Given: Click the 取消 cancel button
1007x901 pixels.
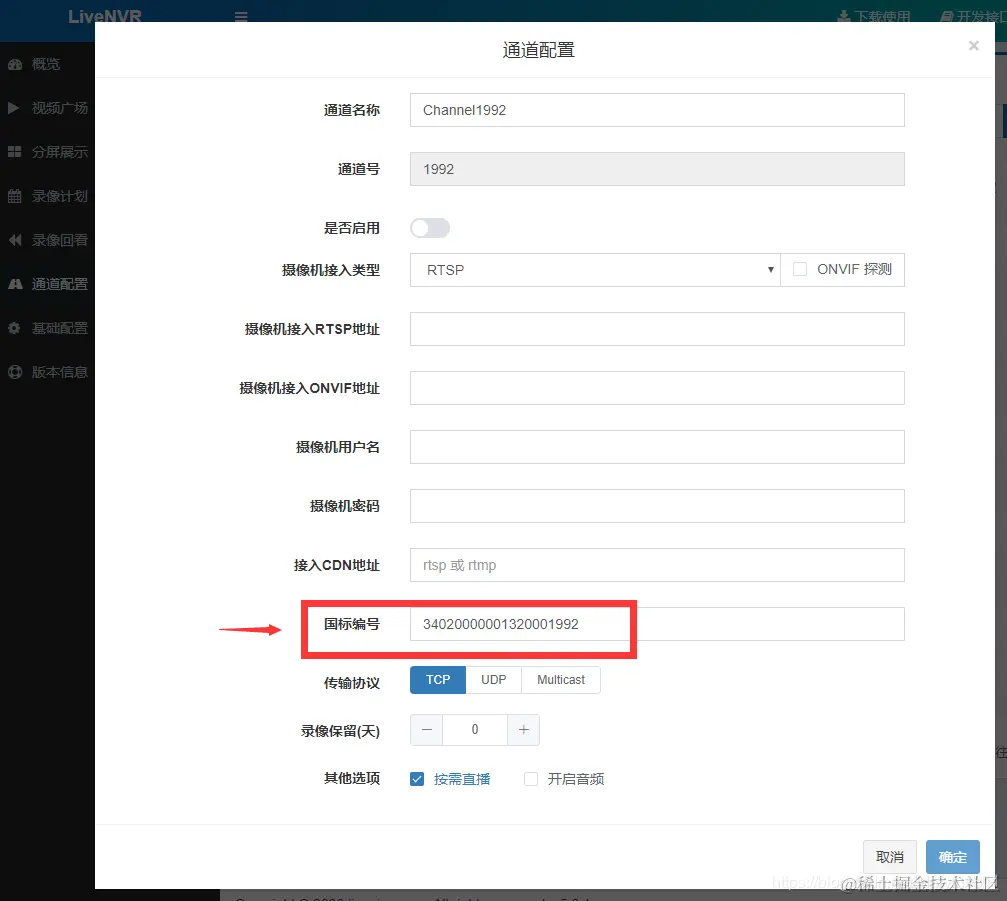Looking at the screenshot, I should point(889,857).
